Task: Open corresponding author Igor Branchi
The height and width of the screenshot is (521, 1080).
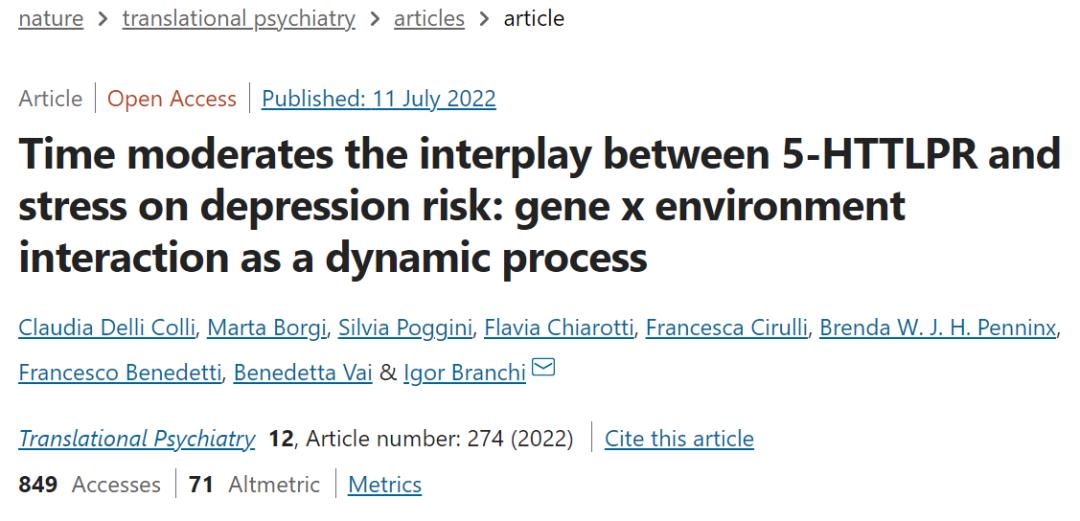Action: (x=464, y=373)
